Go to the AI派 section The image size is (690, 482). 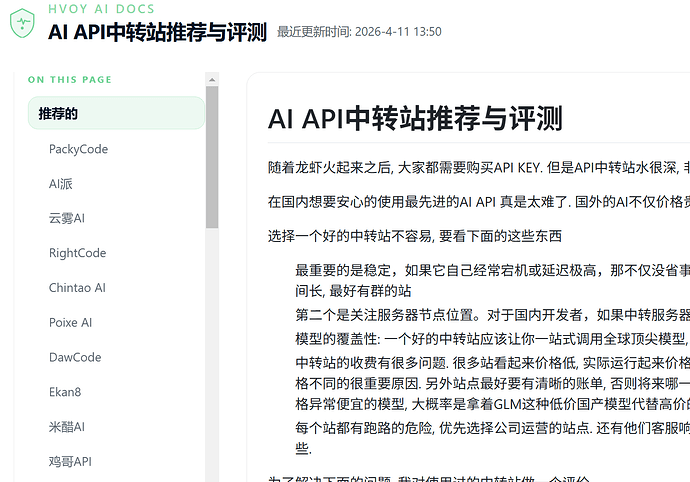61,184
